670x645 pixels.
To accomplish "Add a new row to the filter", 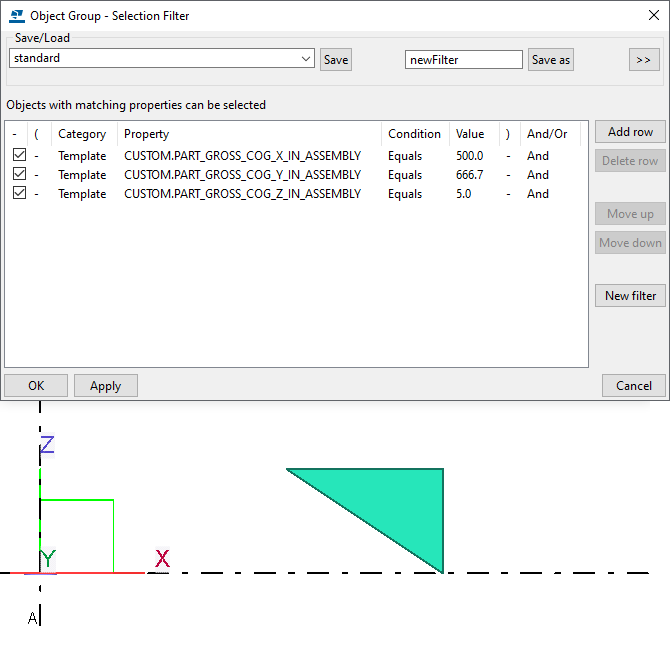I will [x=630, y=132].
